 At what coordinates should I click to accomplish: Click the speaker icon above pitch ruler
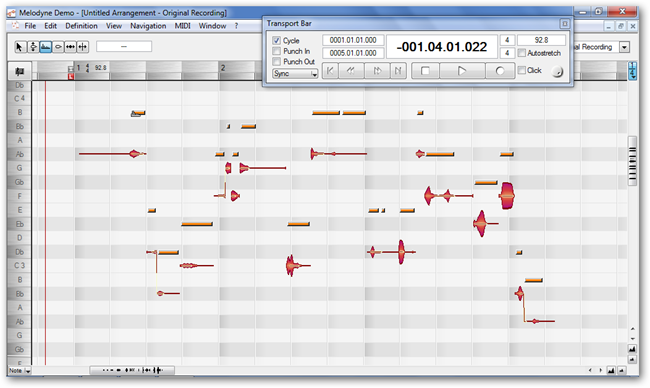pyautogui.click(x=19, y=72)
